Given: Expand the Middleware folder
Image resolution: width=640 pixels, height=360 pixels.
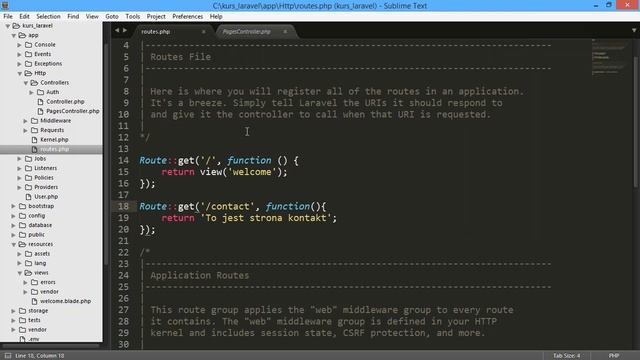Looking at the screenshot, I should 26,121.
